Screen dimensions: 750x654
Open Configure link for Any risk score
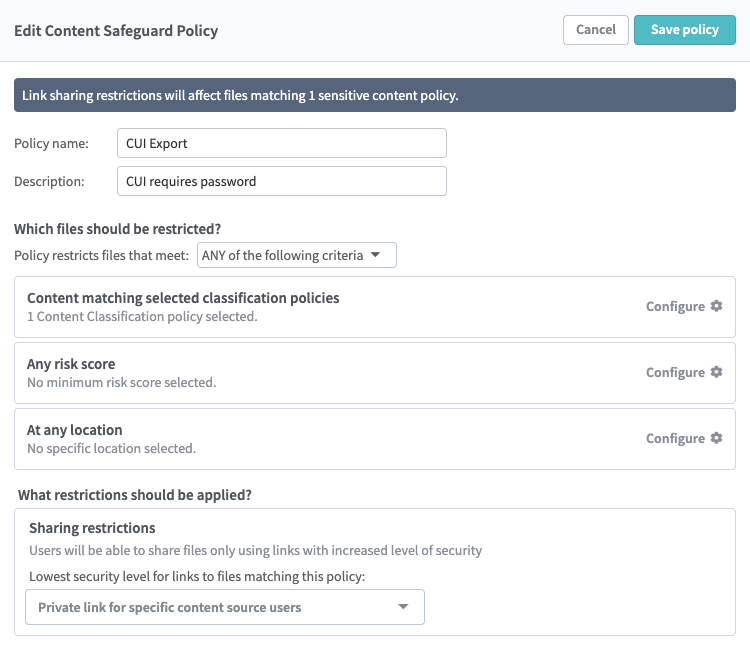point(676,372)
